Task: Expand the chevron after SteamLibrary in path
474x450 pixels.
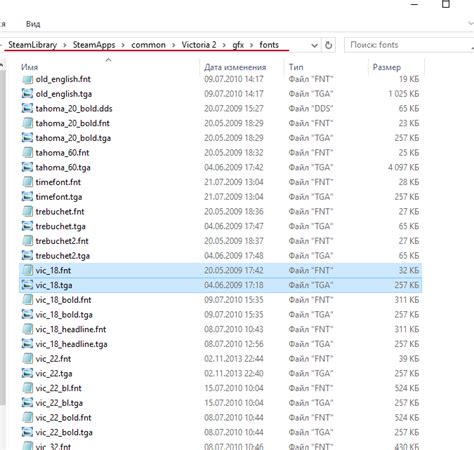Action: pyautogui.click(x=65, y=45)
